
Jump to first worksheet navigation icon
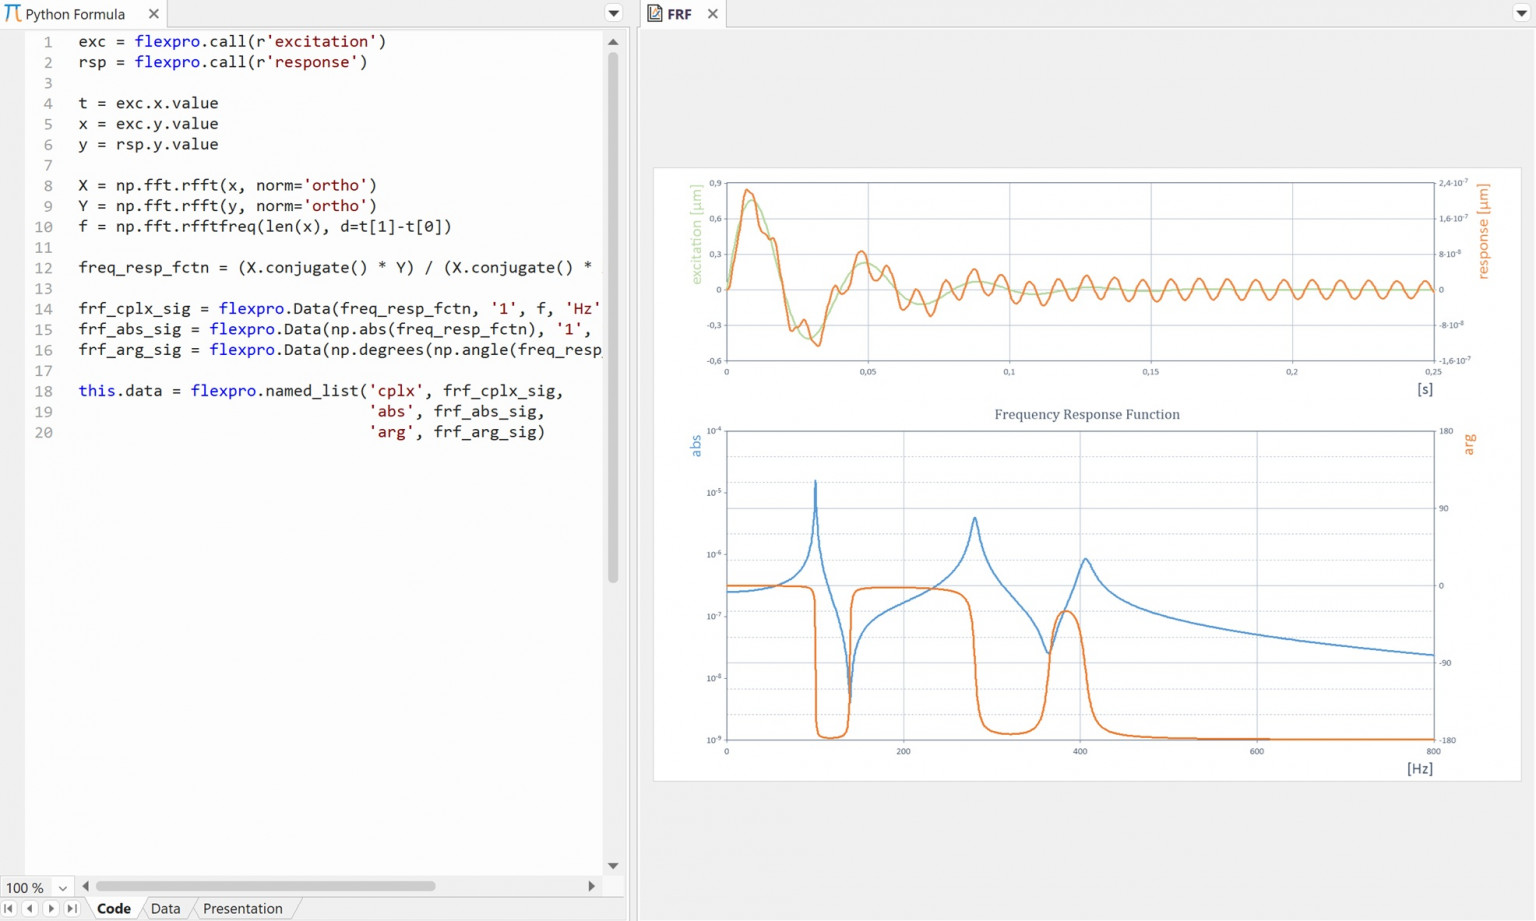[x=9, y=908]
